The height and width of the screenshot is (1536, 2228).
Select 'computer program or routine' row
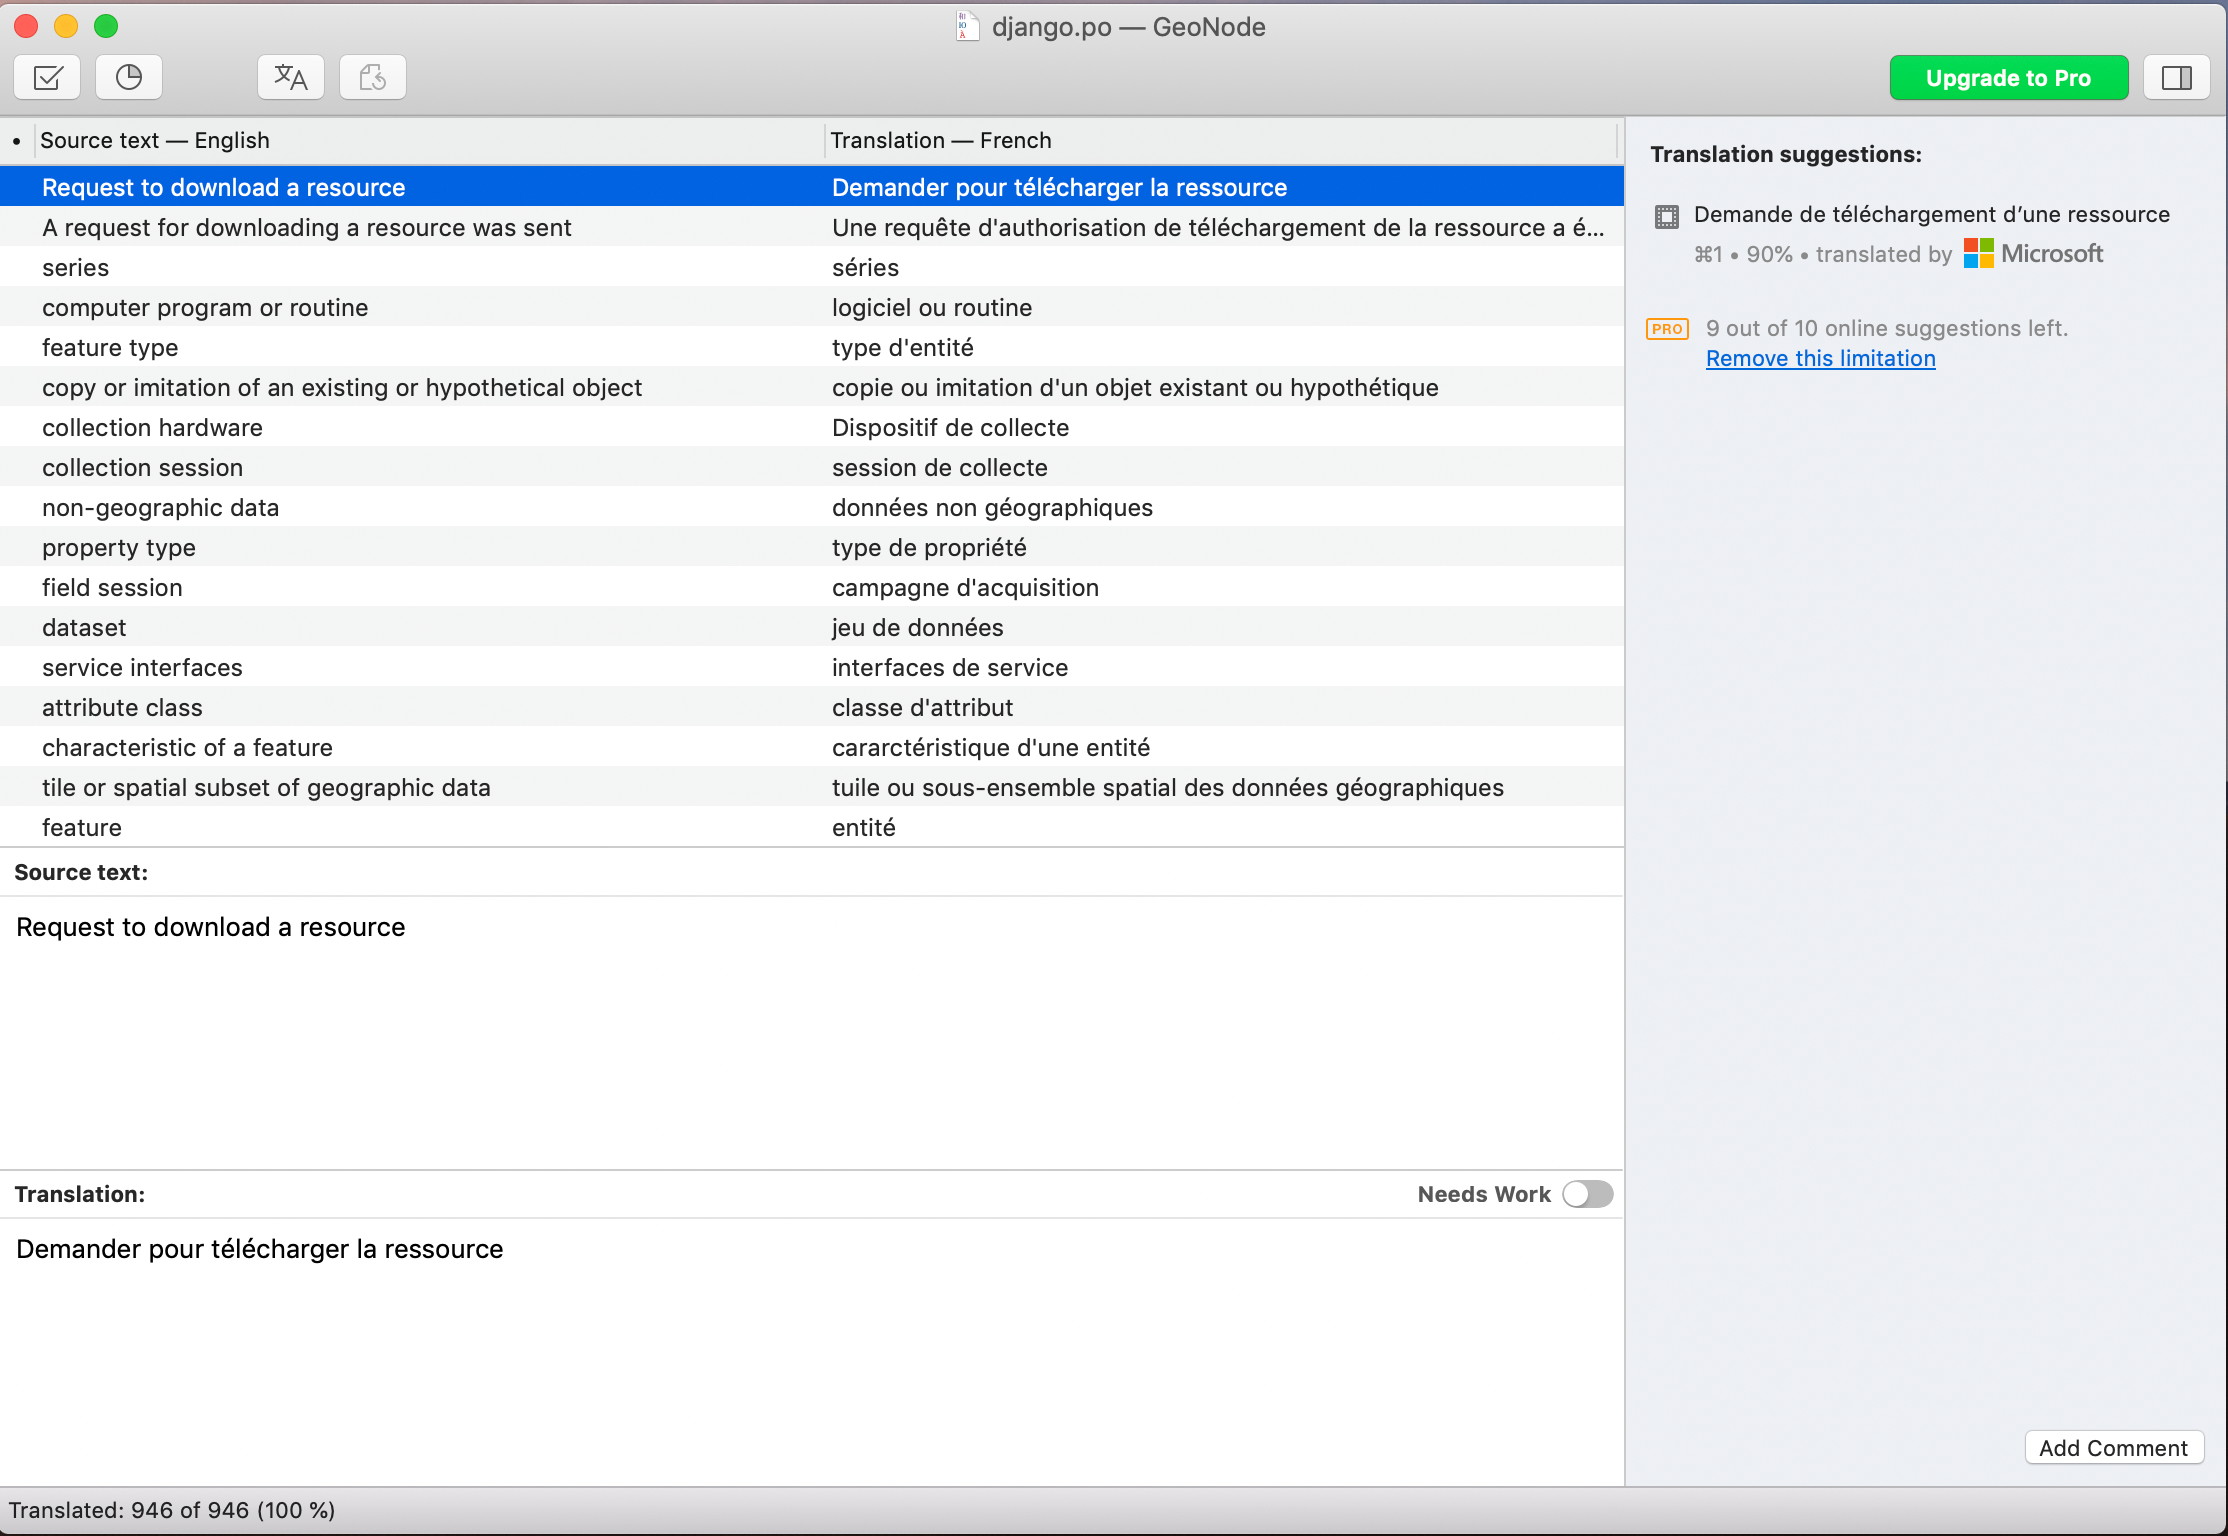tap(811, 307)
